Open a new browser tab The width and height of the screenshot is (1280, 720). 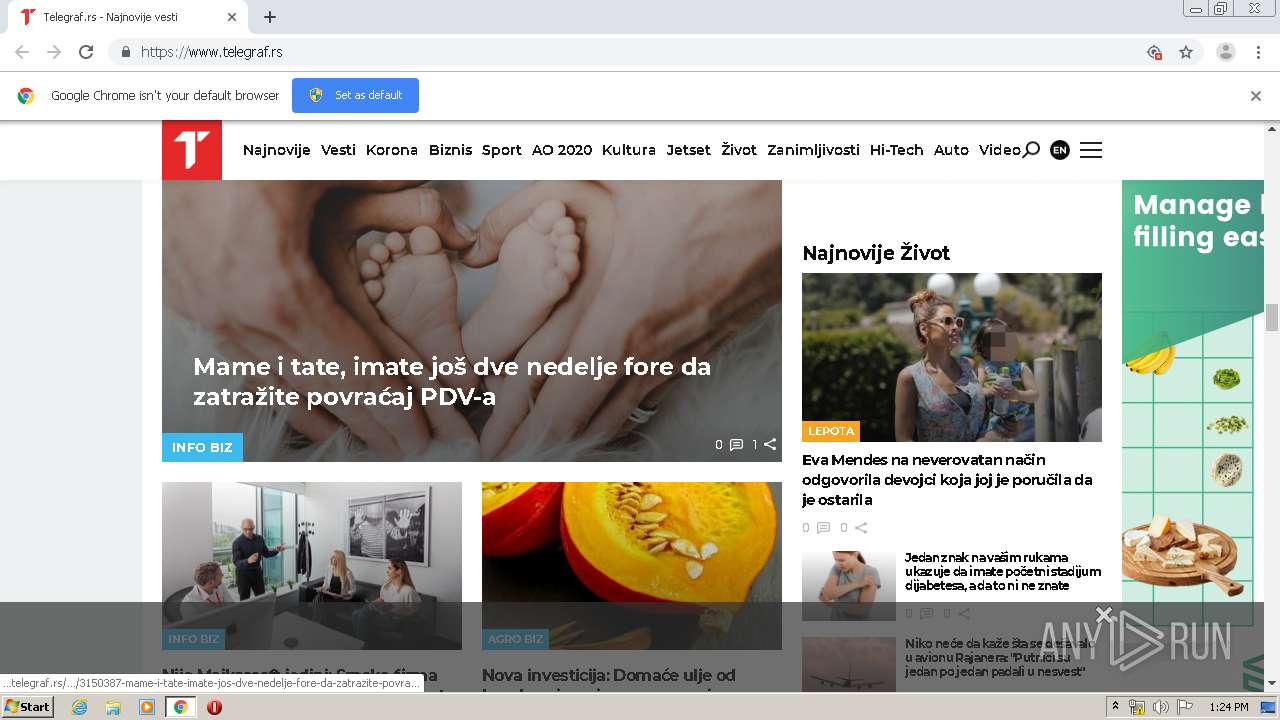point(270,17)
